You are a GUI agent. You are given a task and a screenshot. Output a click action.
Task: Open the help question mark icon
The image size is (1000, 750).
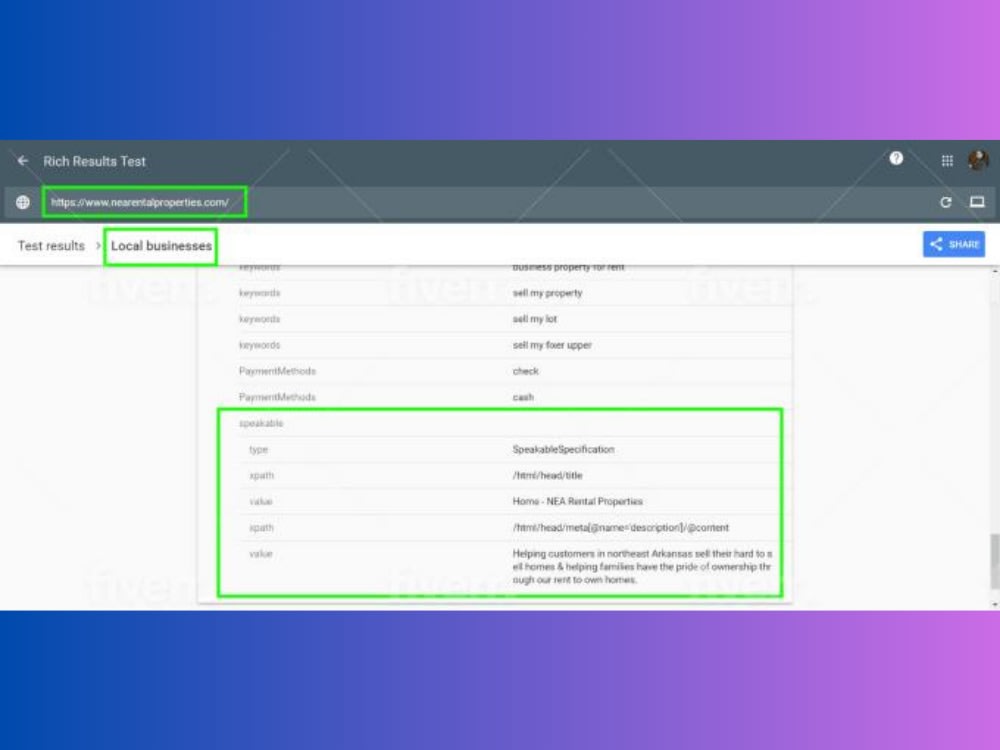pyautogui.click(x=896, y=158)
